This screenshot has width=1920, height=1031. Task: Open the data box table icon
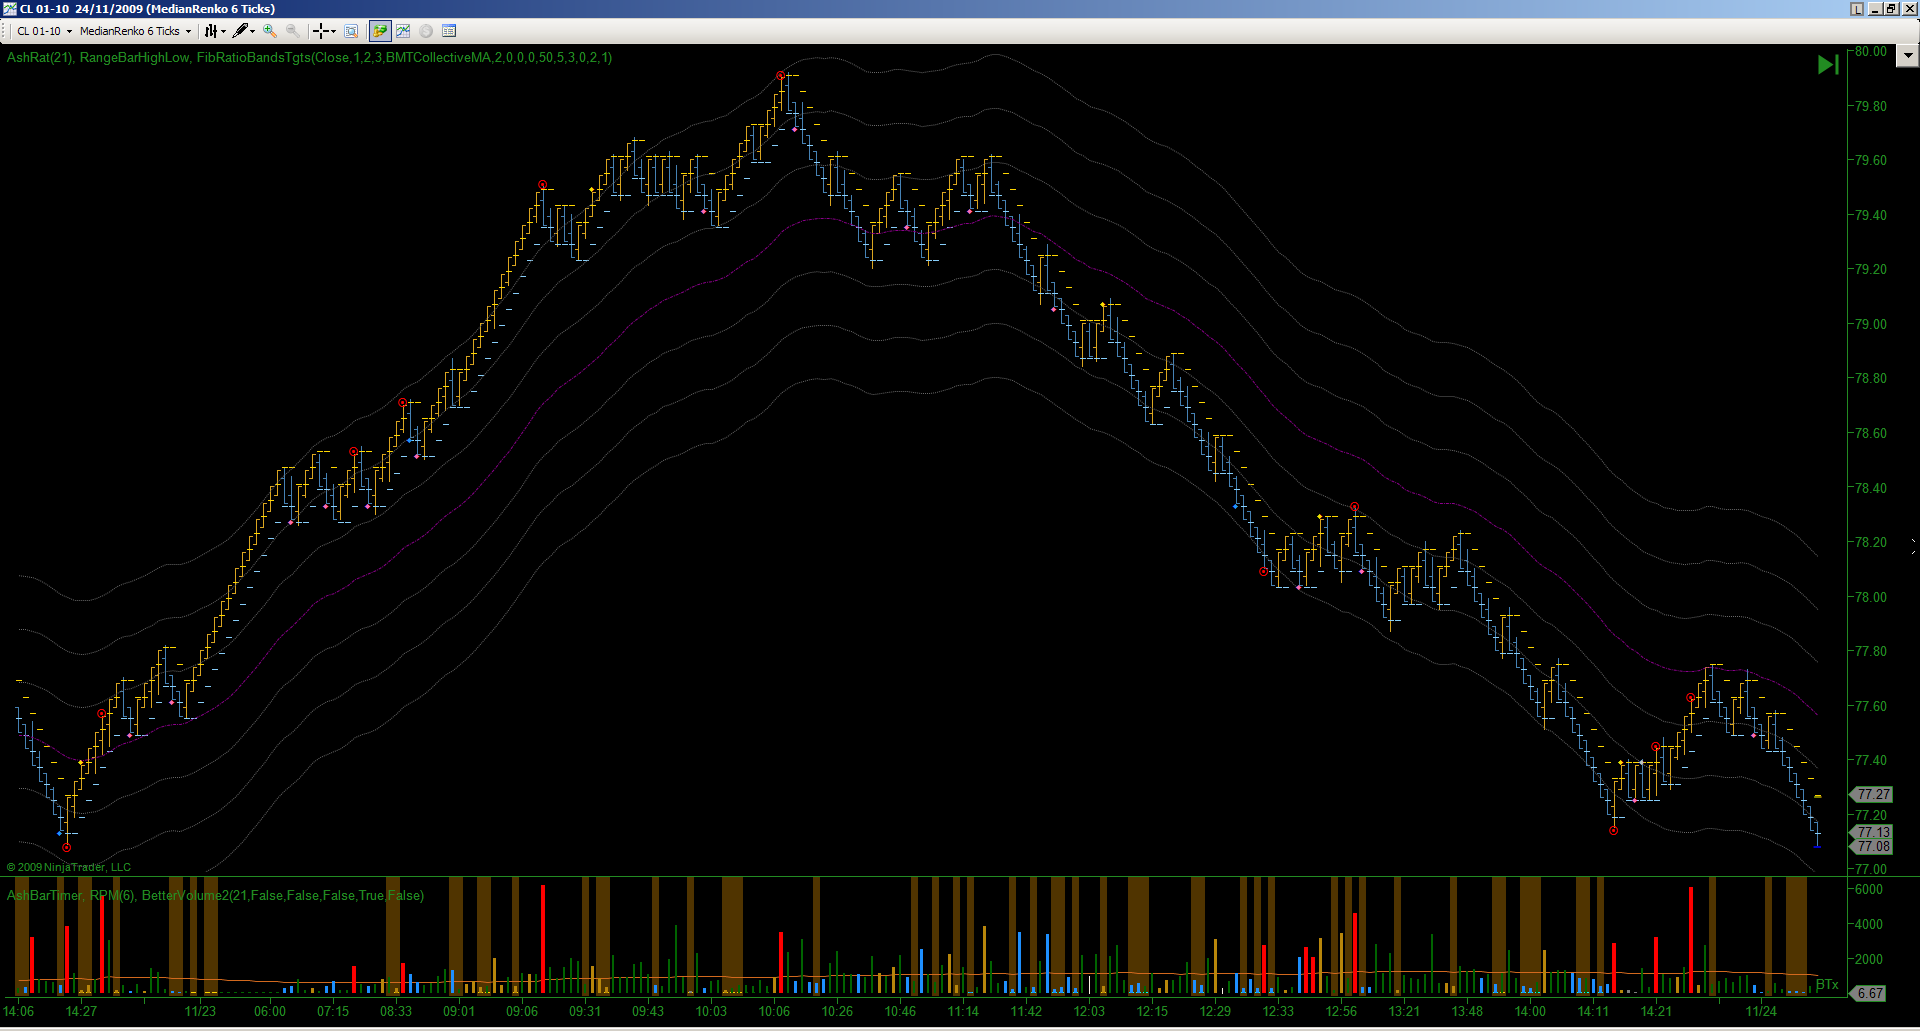pyautogui.click(x=449, y=31)
